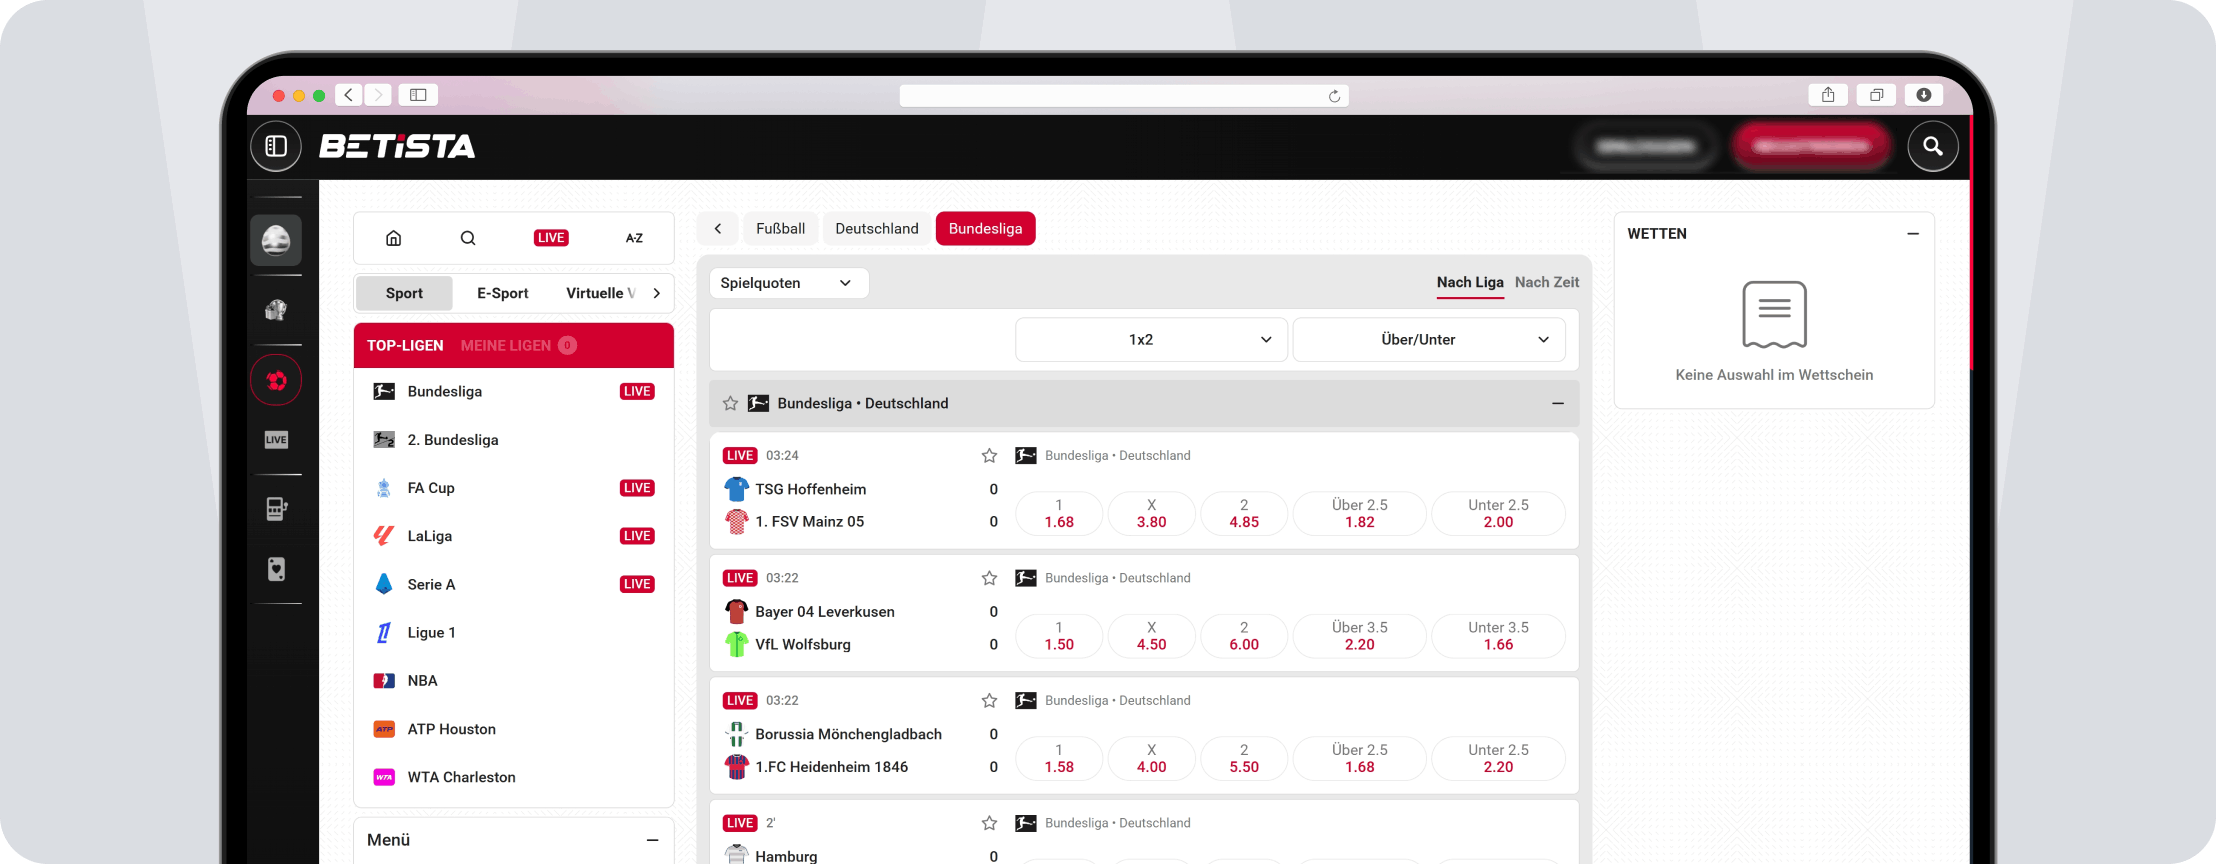This screenshot has height=864, width=2216.
Task: Open the Spielquoten dropdown
Action: (x=788, y=283)
